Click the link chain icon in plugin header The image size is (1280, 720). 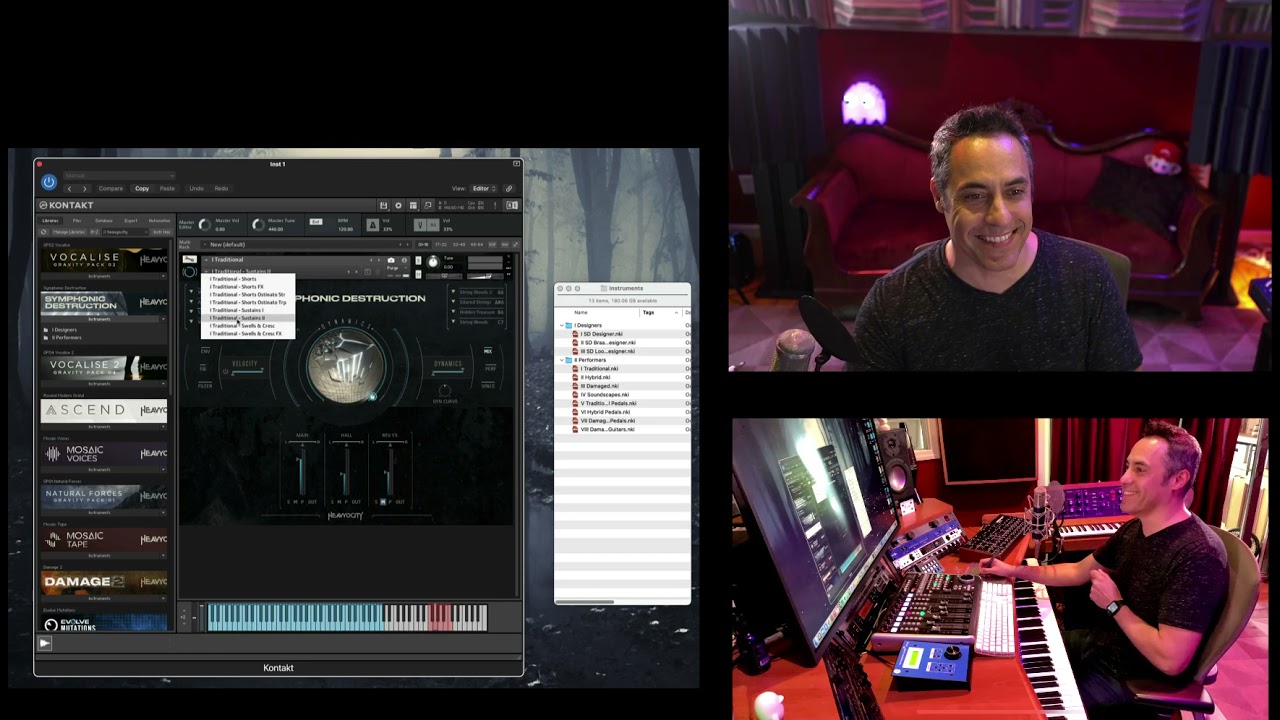click(x=509, y=188)
